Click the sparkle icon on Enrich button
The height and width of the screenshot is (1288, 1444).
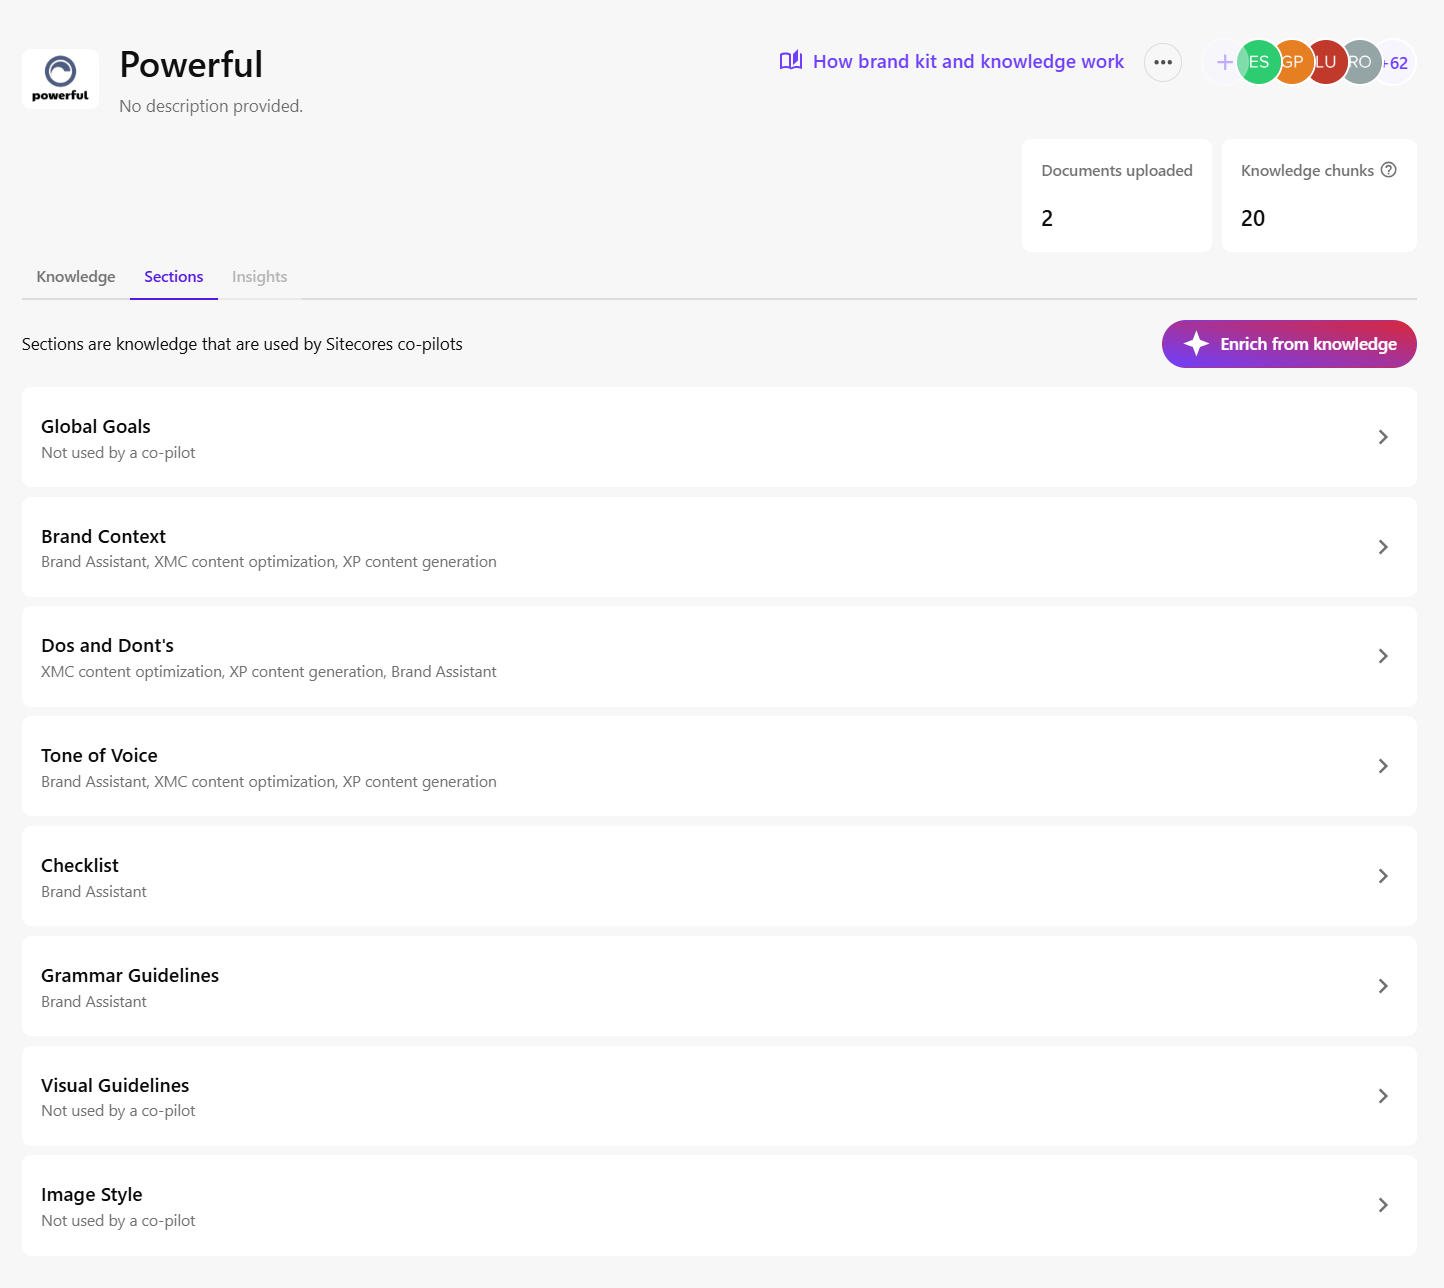pos(1196,344)
